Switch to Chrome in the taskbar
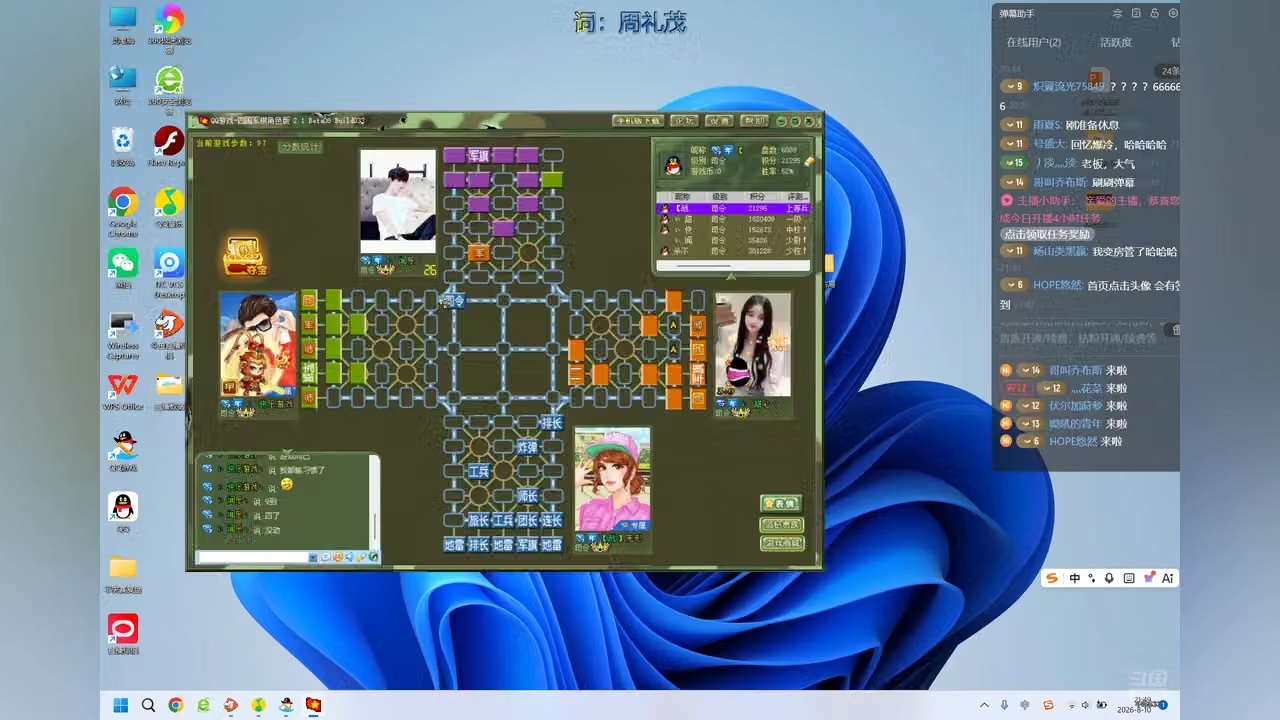 (176, 705)
